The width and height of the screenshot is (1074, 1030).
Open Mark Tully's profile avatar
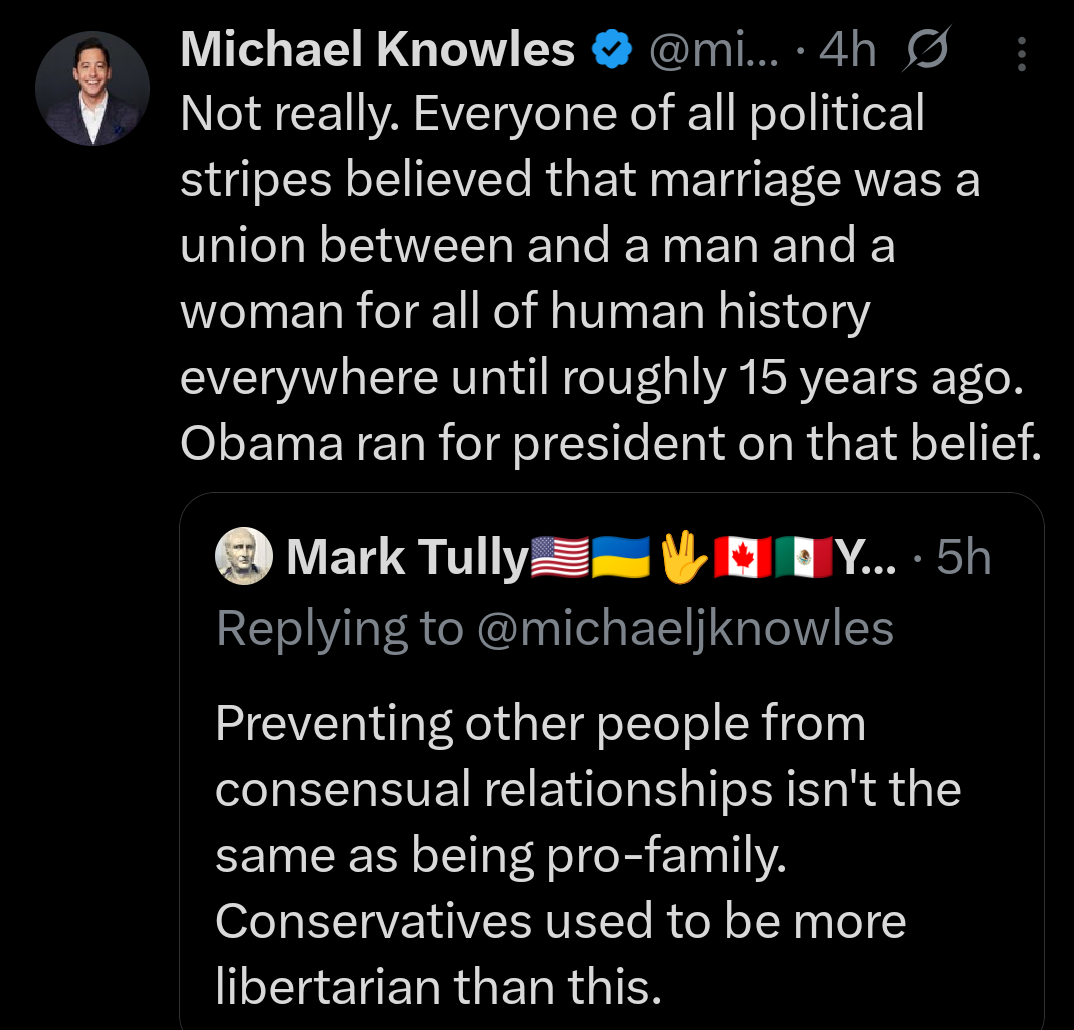pyautogui.click(x=243, y=557)
